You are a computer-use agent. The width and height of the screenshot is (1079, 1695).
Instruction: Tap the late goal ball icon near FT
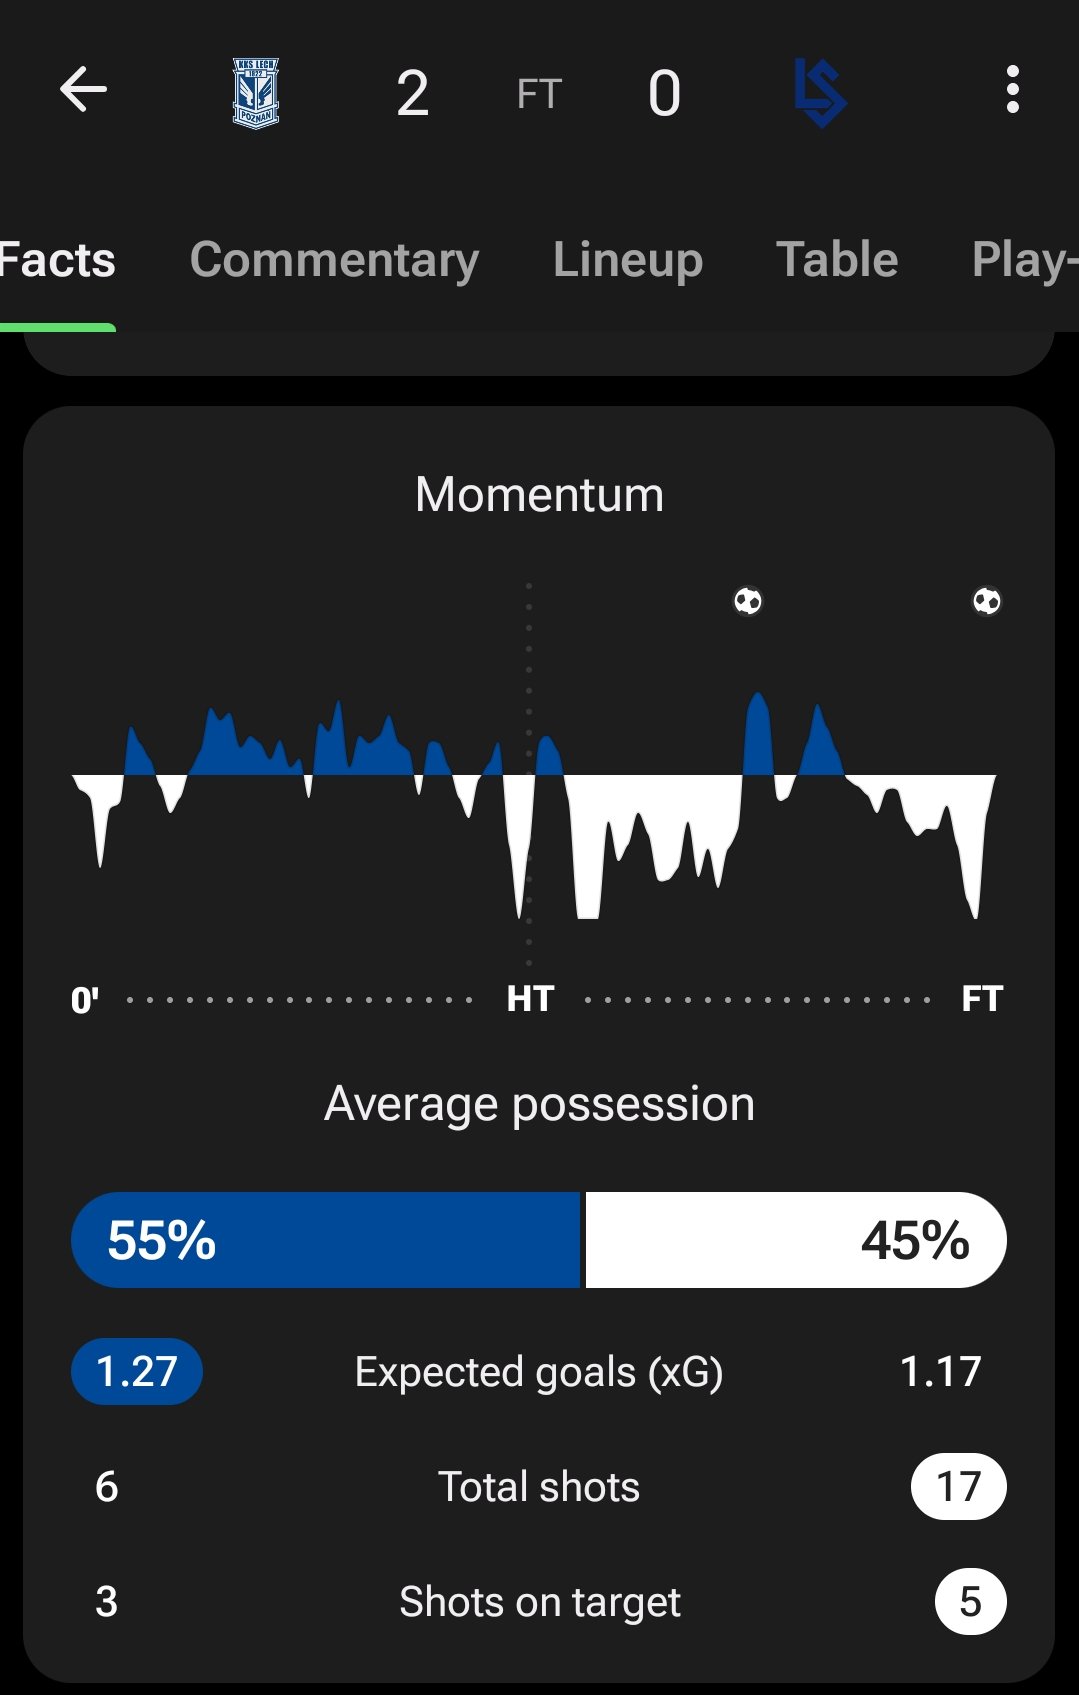tap(987, 601)
